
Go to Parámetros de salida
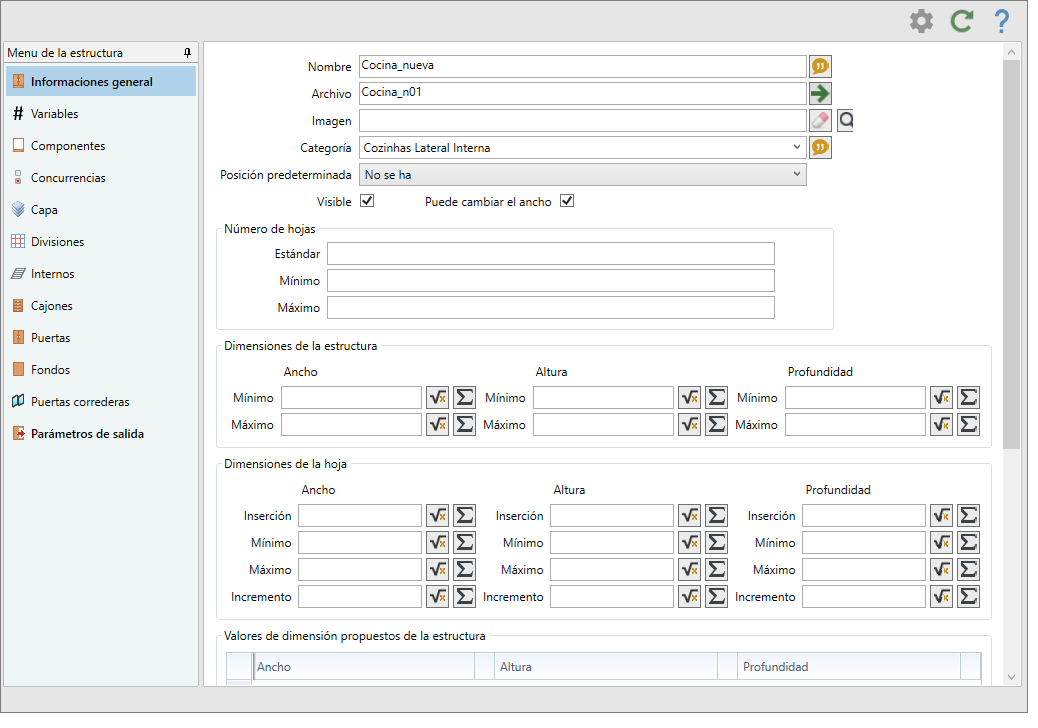(101, 433)
